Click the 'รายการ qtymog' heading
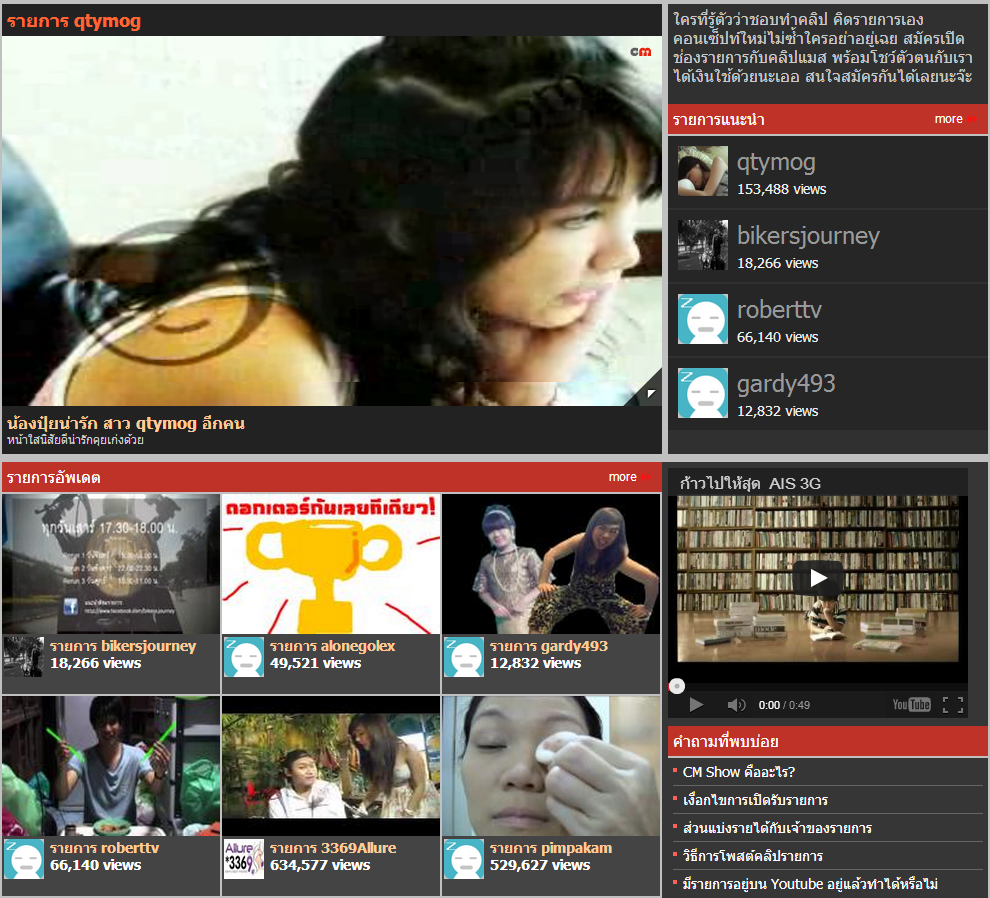 pos(74,21)
